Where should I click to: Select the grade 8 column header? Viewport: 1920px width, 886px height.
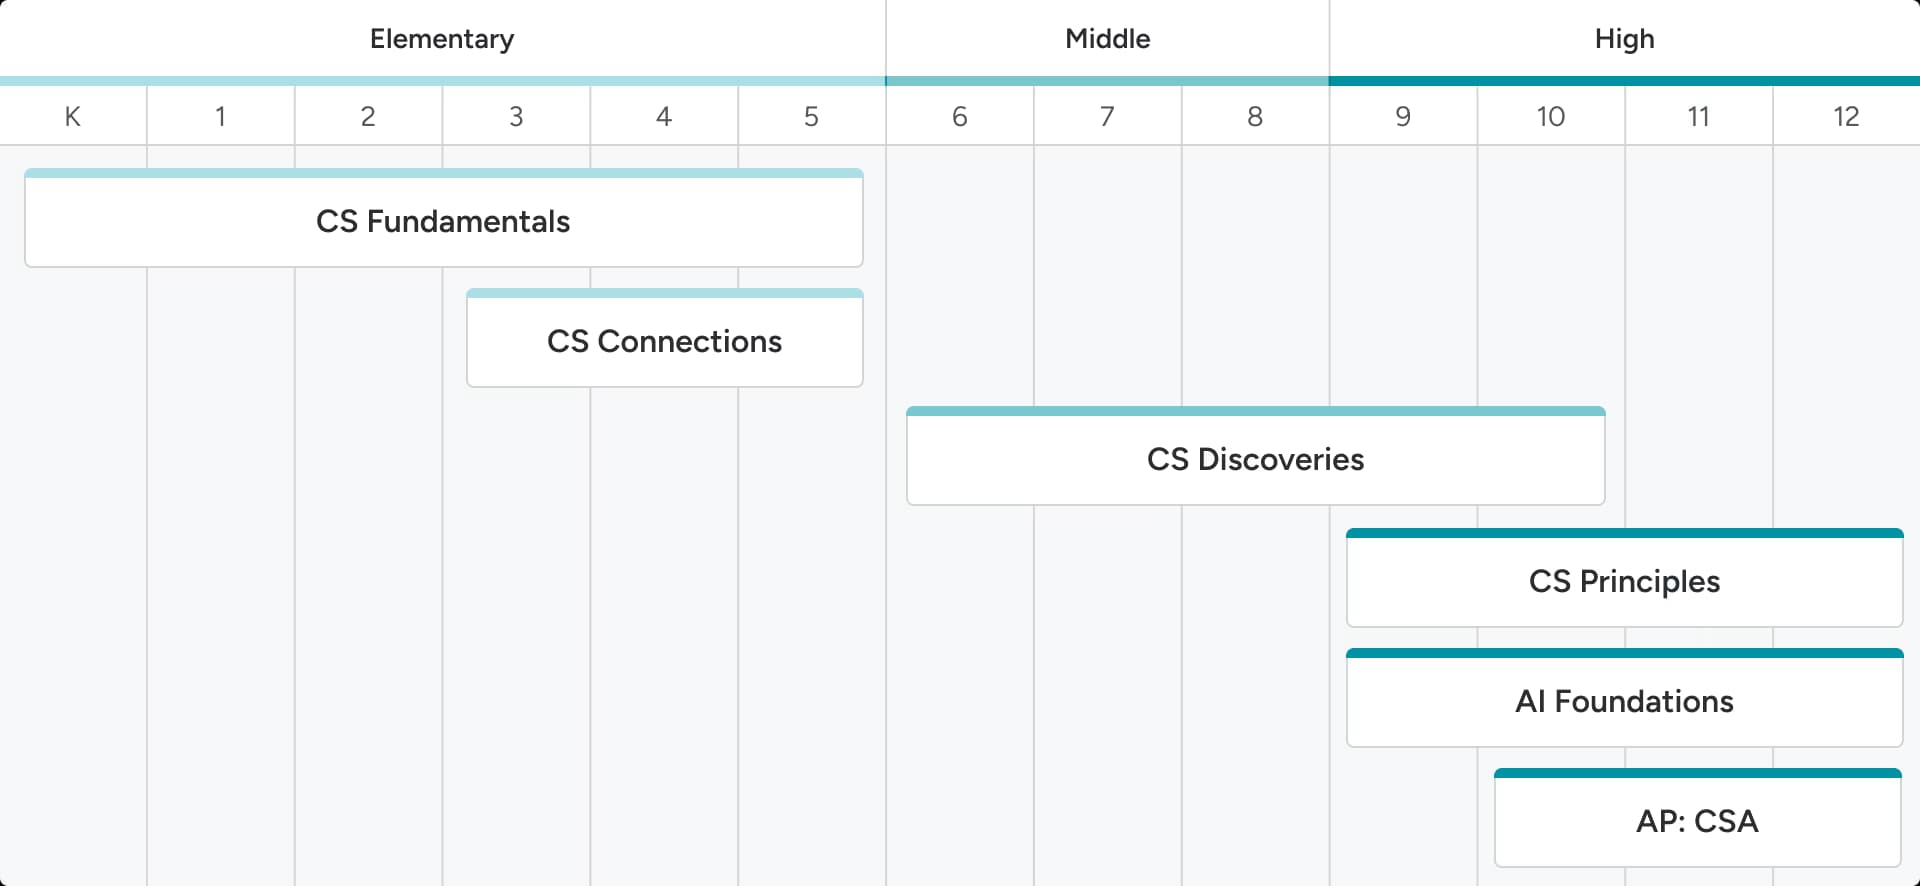pos(1255,117)
